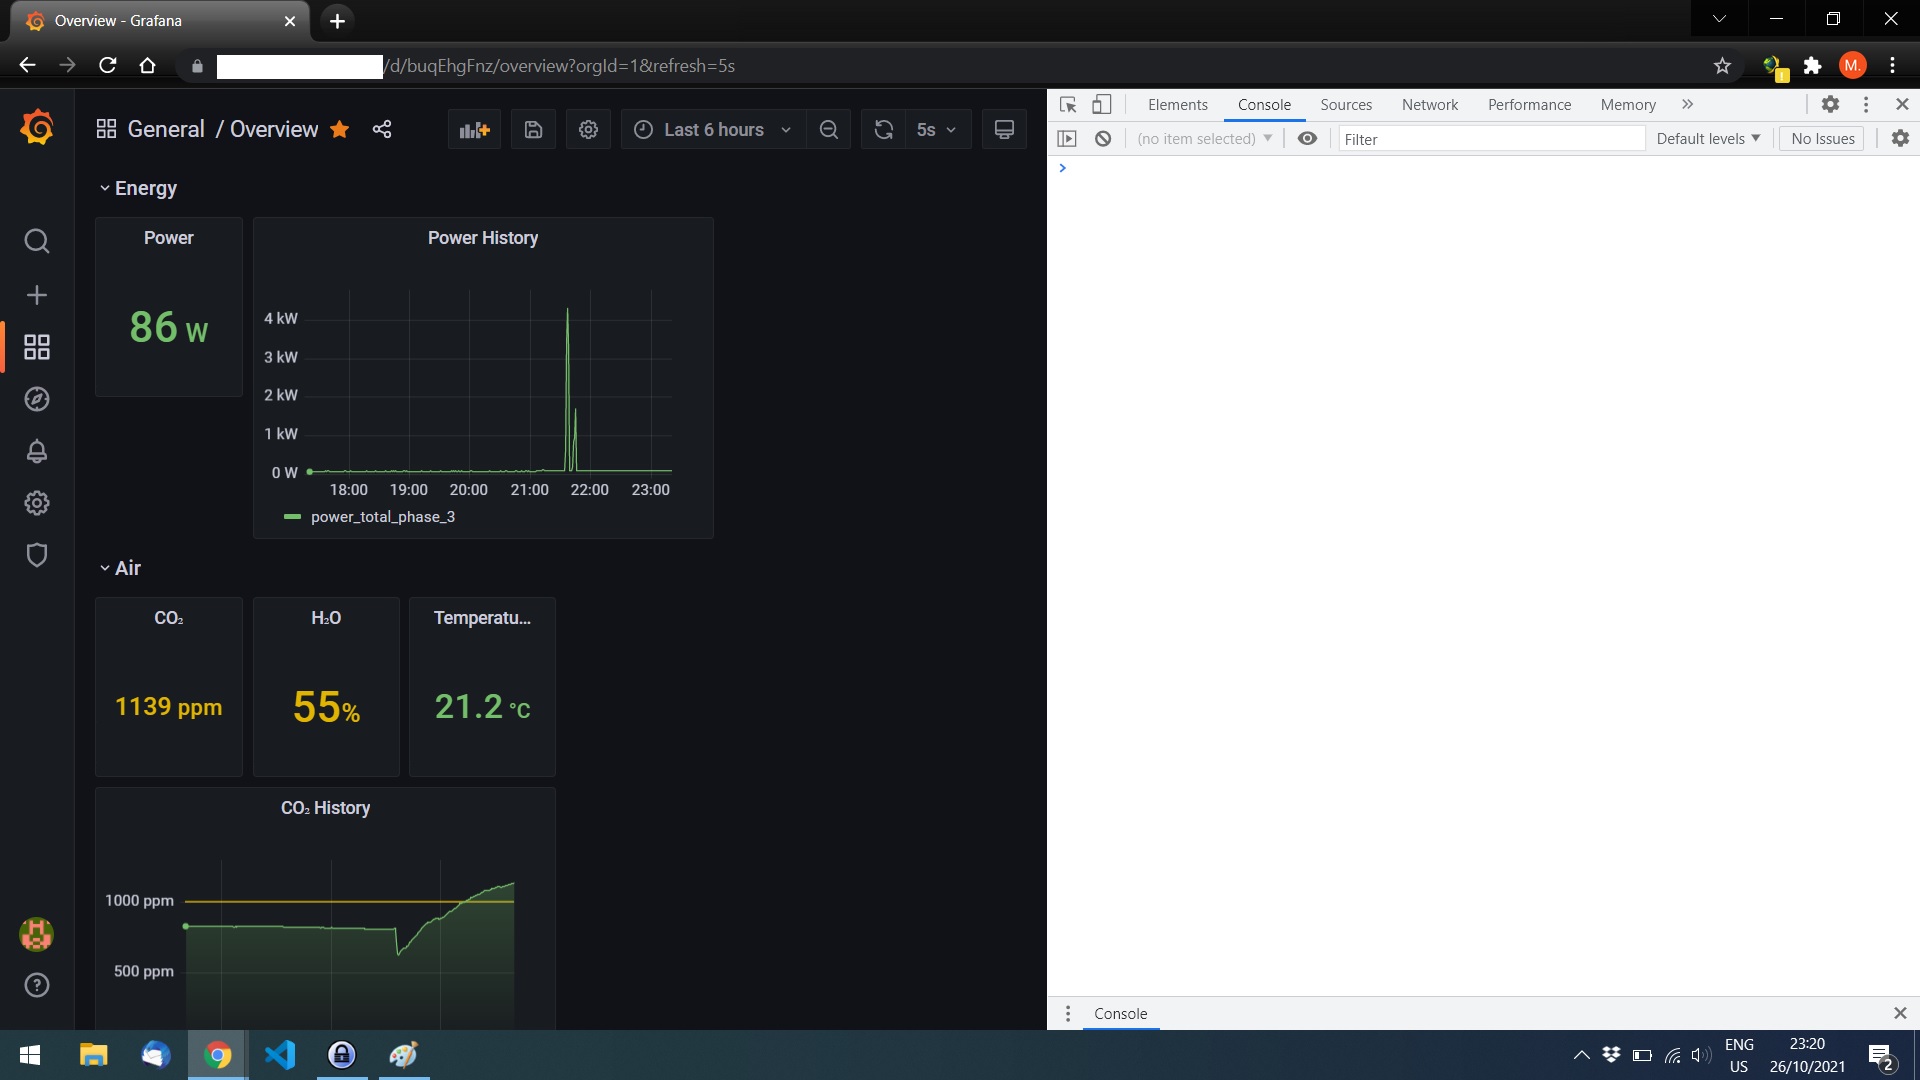
Task: Add a new panel to the dashboard
Action: tap(473, 129)
